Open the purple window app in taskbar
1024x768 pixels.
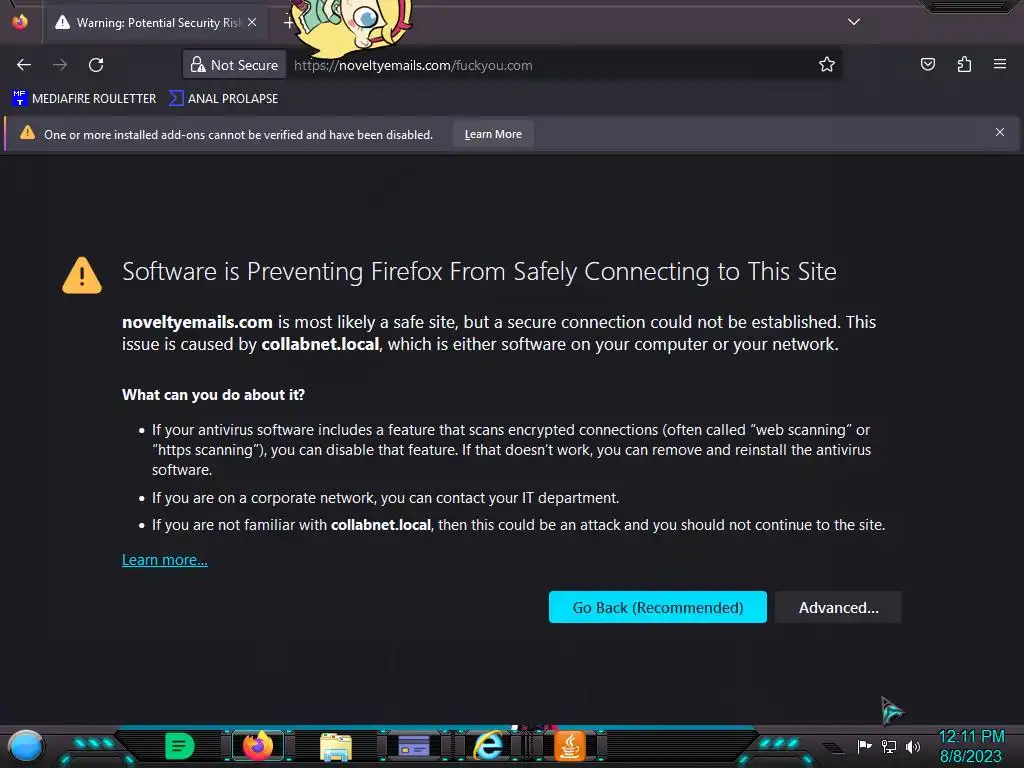(x=413, y=746)
